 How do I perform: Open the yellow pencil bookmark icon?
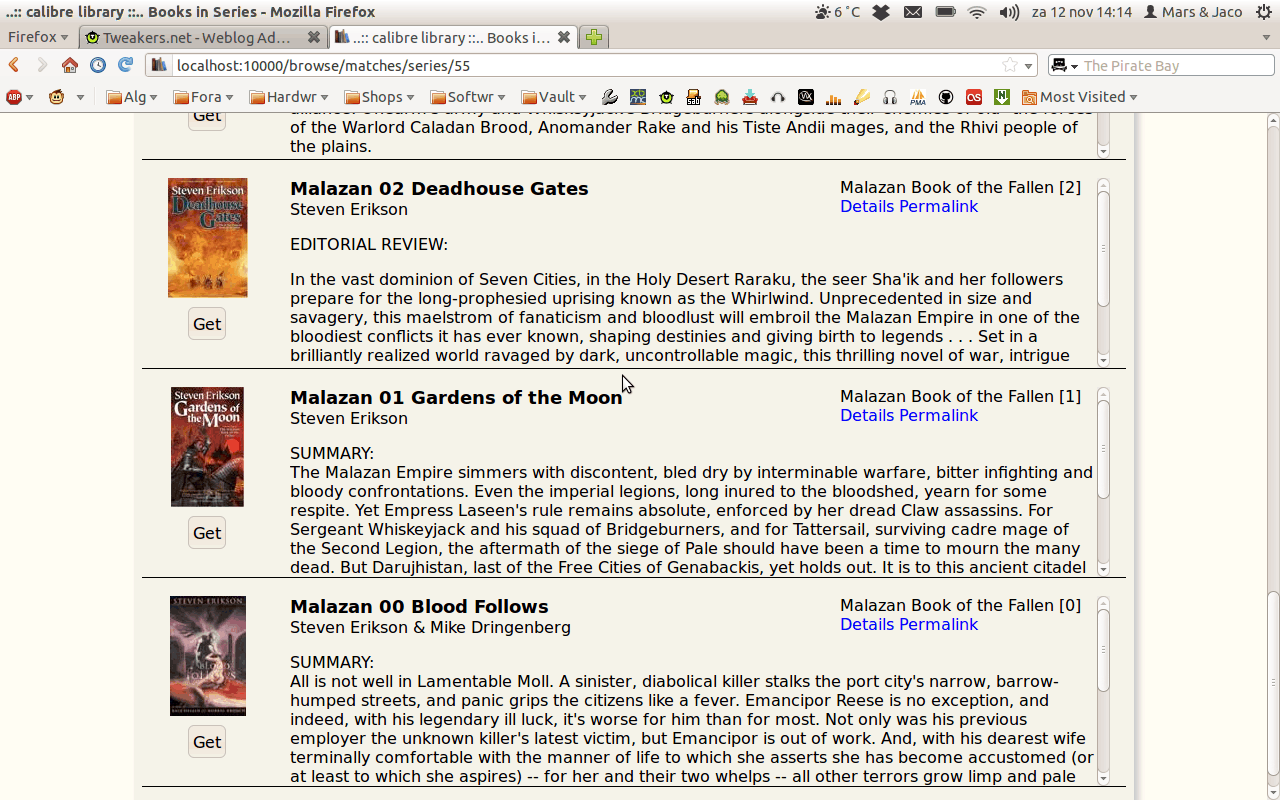tap(861, 97)
